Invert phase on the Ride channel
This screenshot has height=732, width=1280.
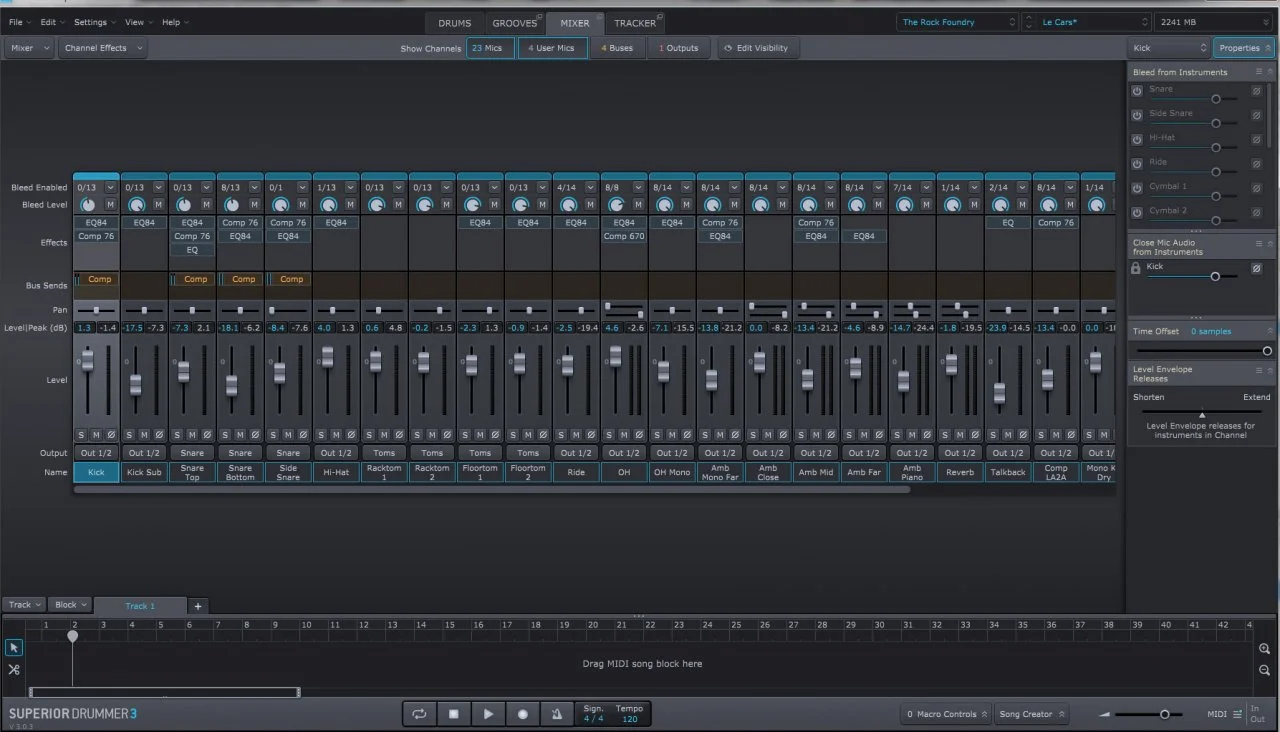591,434
